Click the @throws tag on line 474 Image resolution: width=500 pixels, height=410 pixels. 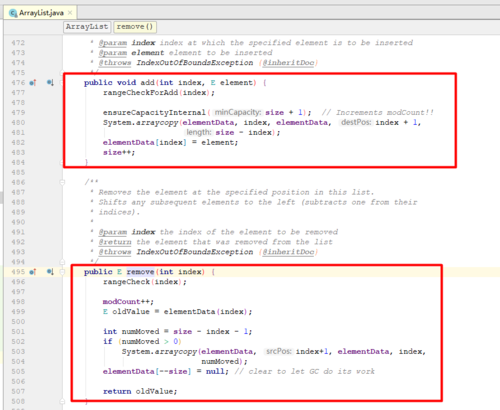[x=115, y=63]
